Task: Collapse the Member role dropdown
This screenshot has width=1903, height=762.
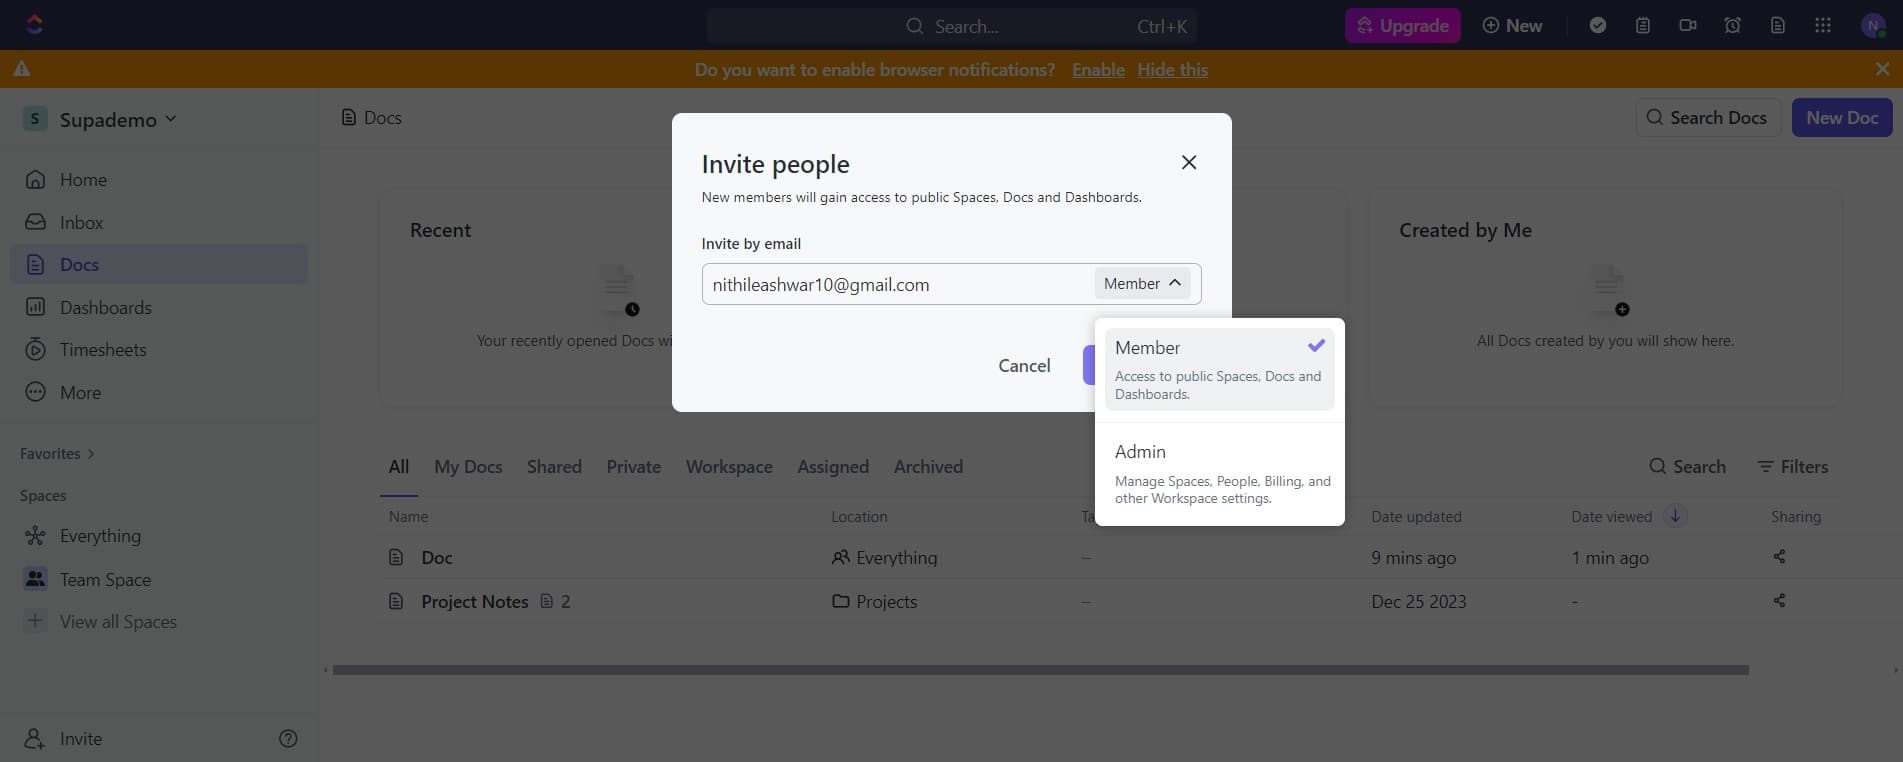Action: (x=1142, y=284)
